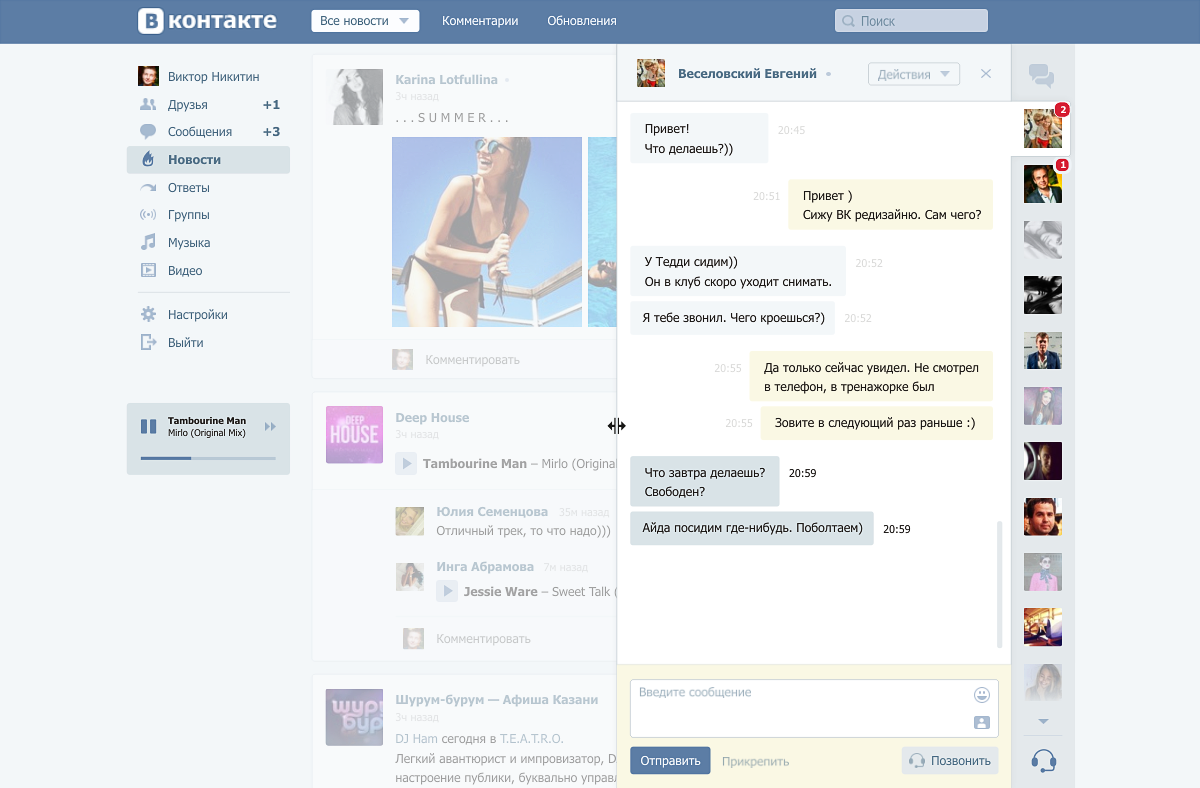Open the Все новости dropdown
The image size is (1200, 788).
coord(365,21)
